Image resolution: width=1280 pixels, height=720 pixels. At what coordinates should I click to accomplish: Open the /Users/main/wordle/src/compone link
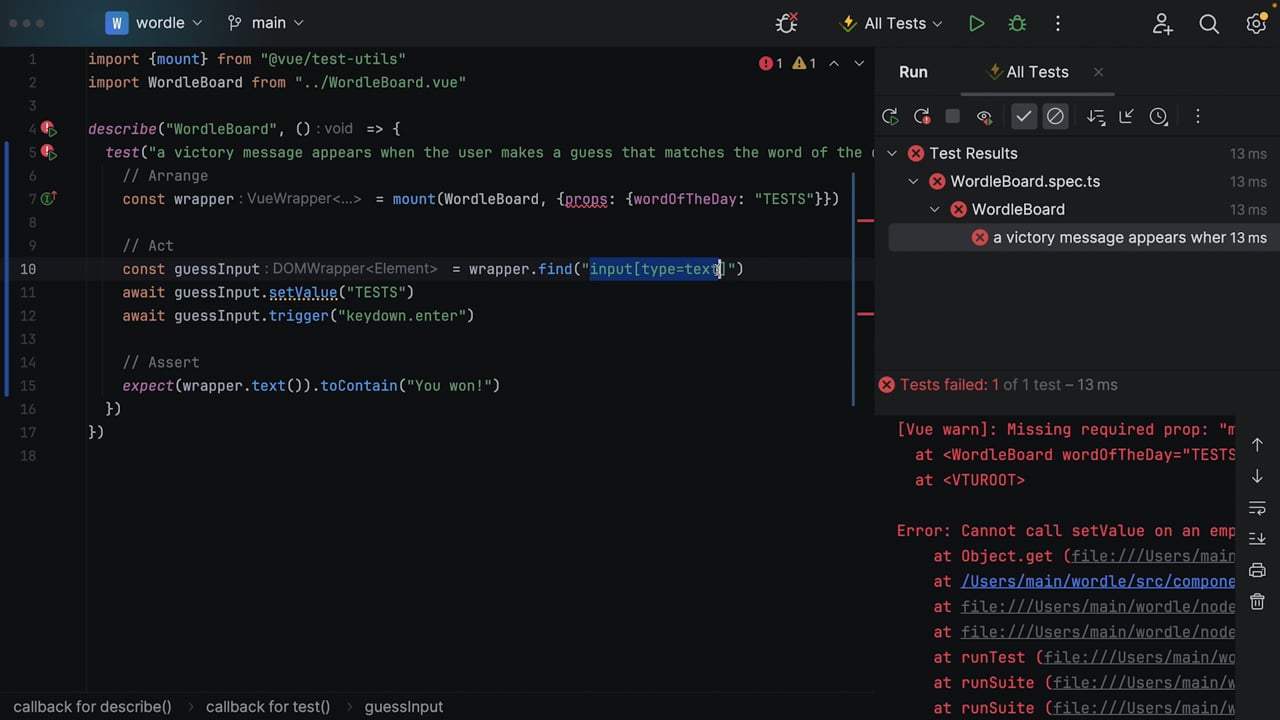point(1098,581)
